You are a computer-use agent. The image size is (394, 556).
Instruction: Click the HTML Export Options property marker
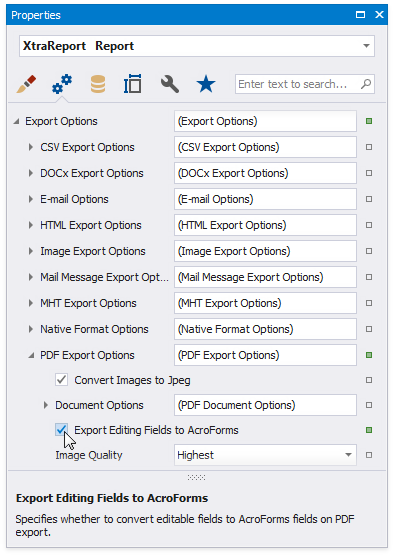click(369, 225)
